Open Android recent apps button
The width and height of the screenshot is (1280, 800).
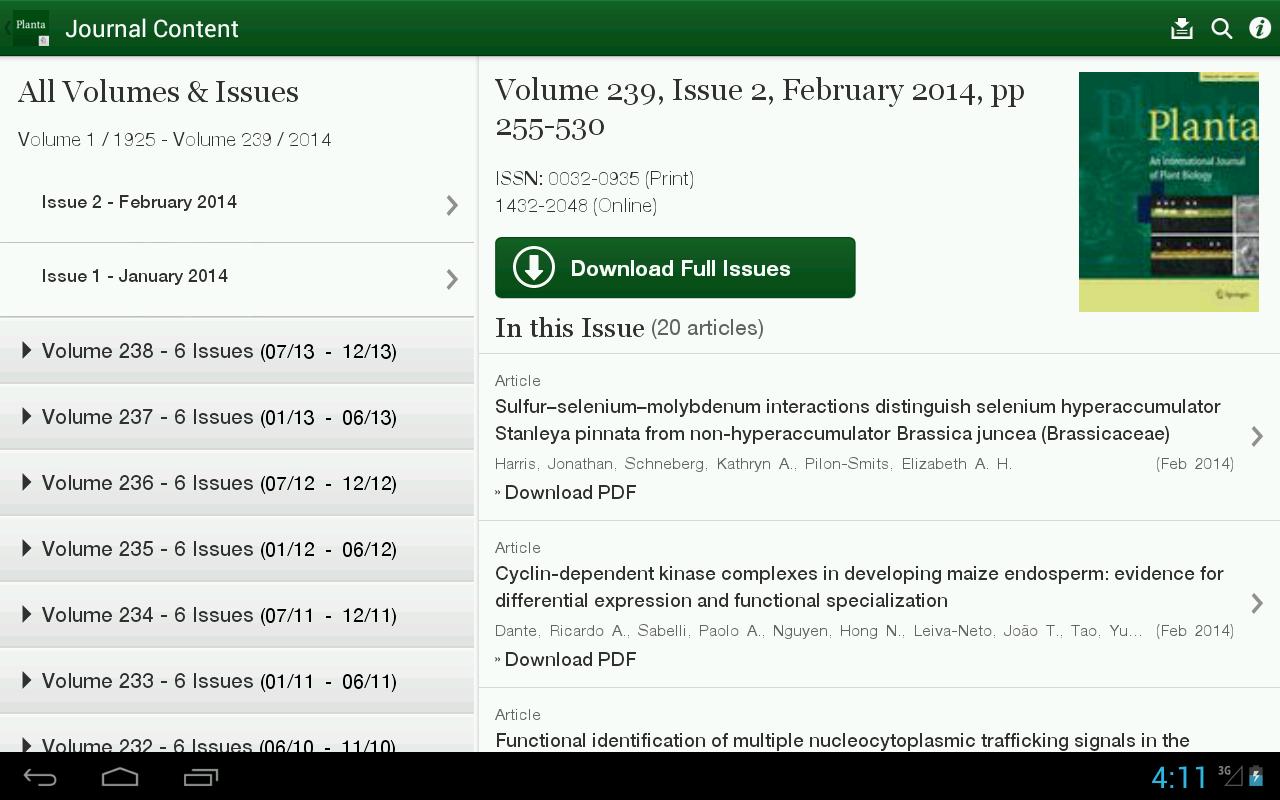click(201, 777)
